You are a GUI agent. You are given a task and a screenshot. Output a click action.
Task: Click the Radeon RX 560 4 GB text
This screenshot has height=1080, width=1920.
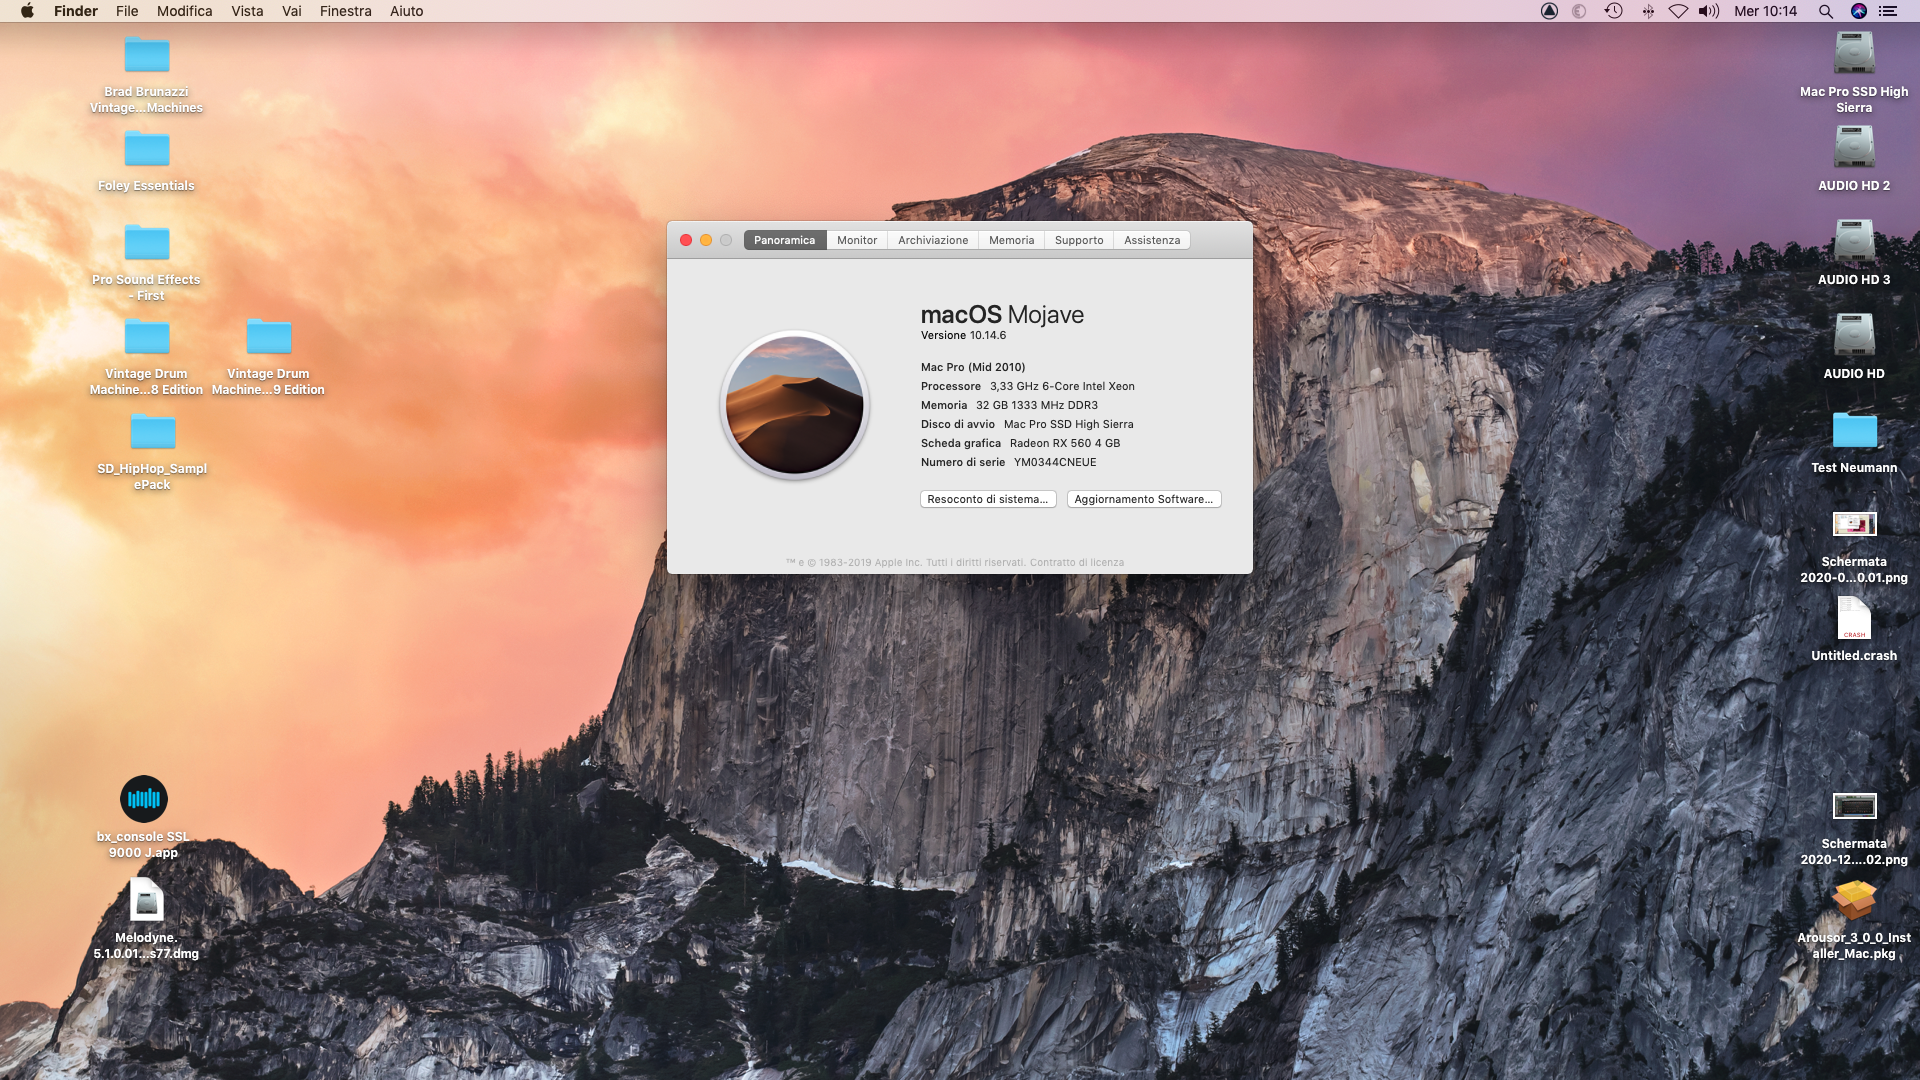coord(1065,443)
